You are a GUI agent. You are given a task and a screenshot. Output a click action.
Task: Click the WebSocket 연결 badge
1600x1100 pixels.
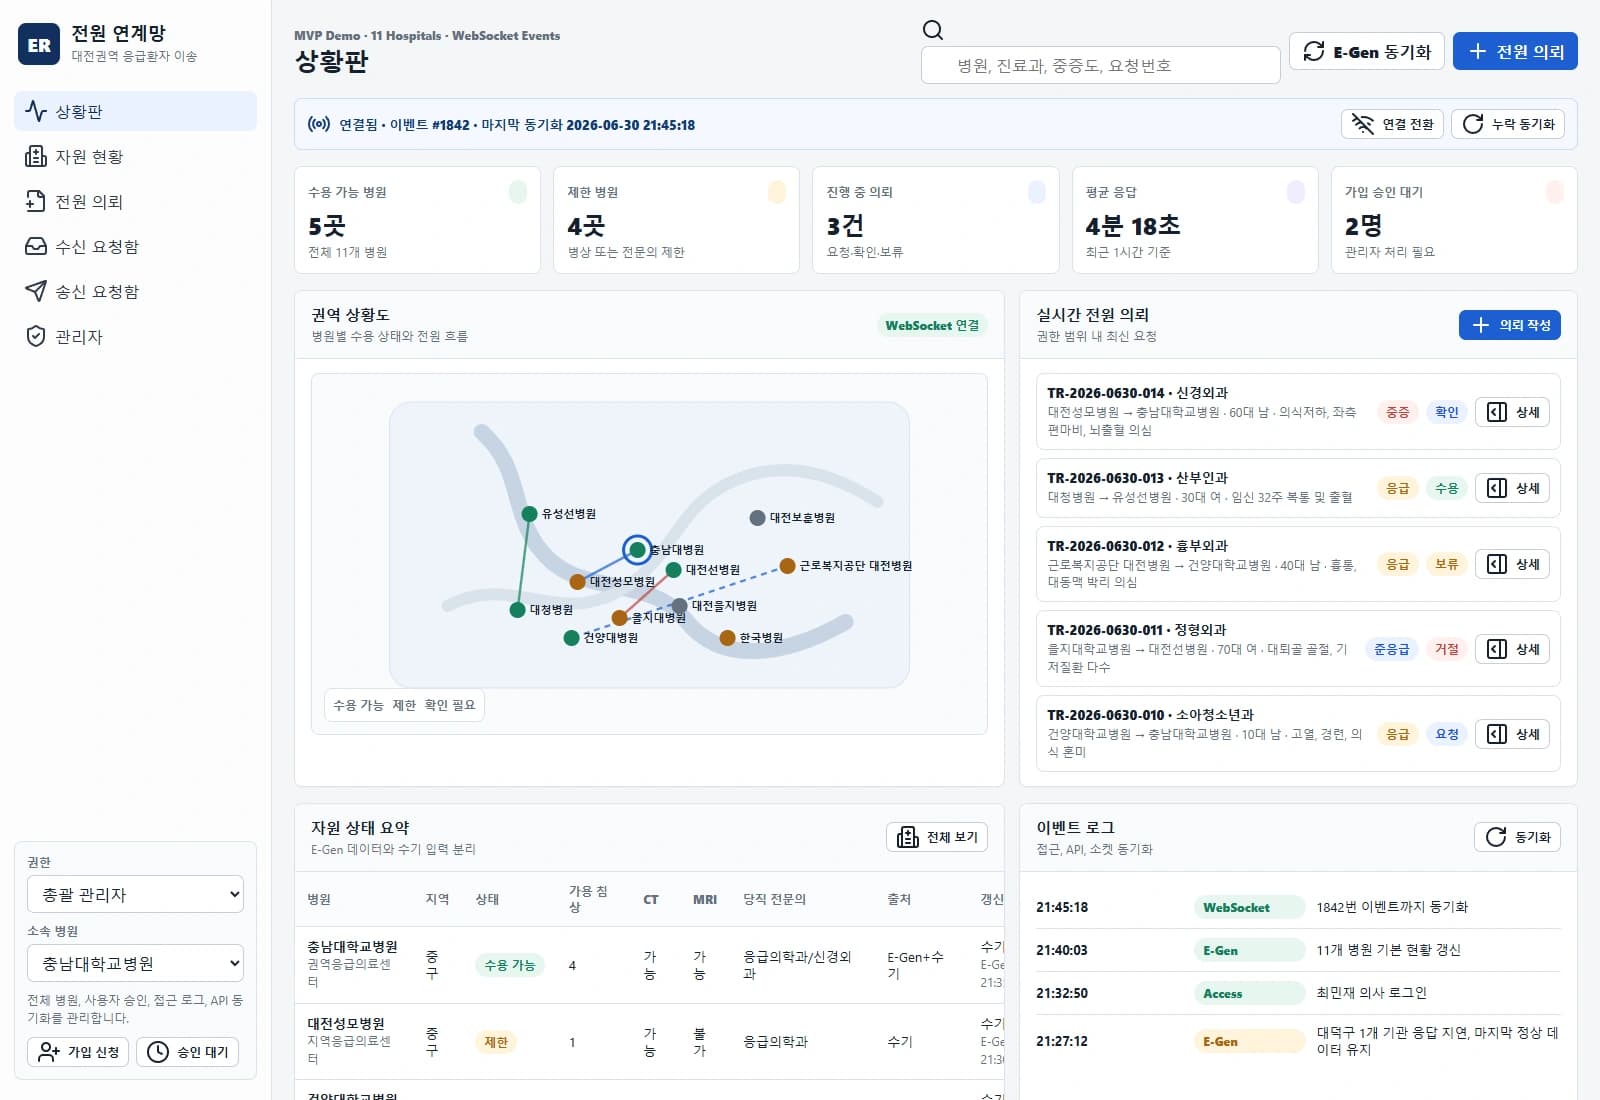coord(932,325)
